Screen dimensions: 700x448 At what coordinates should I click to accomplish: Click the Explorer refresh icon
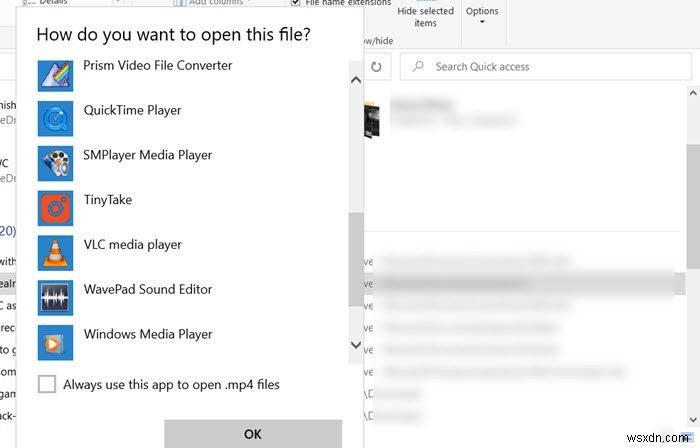[x=376, y=67]
